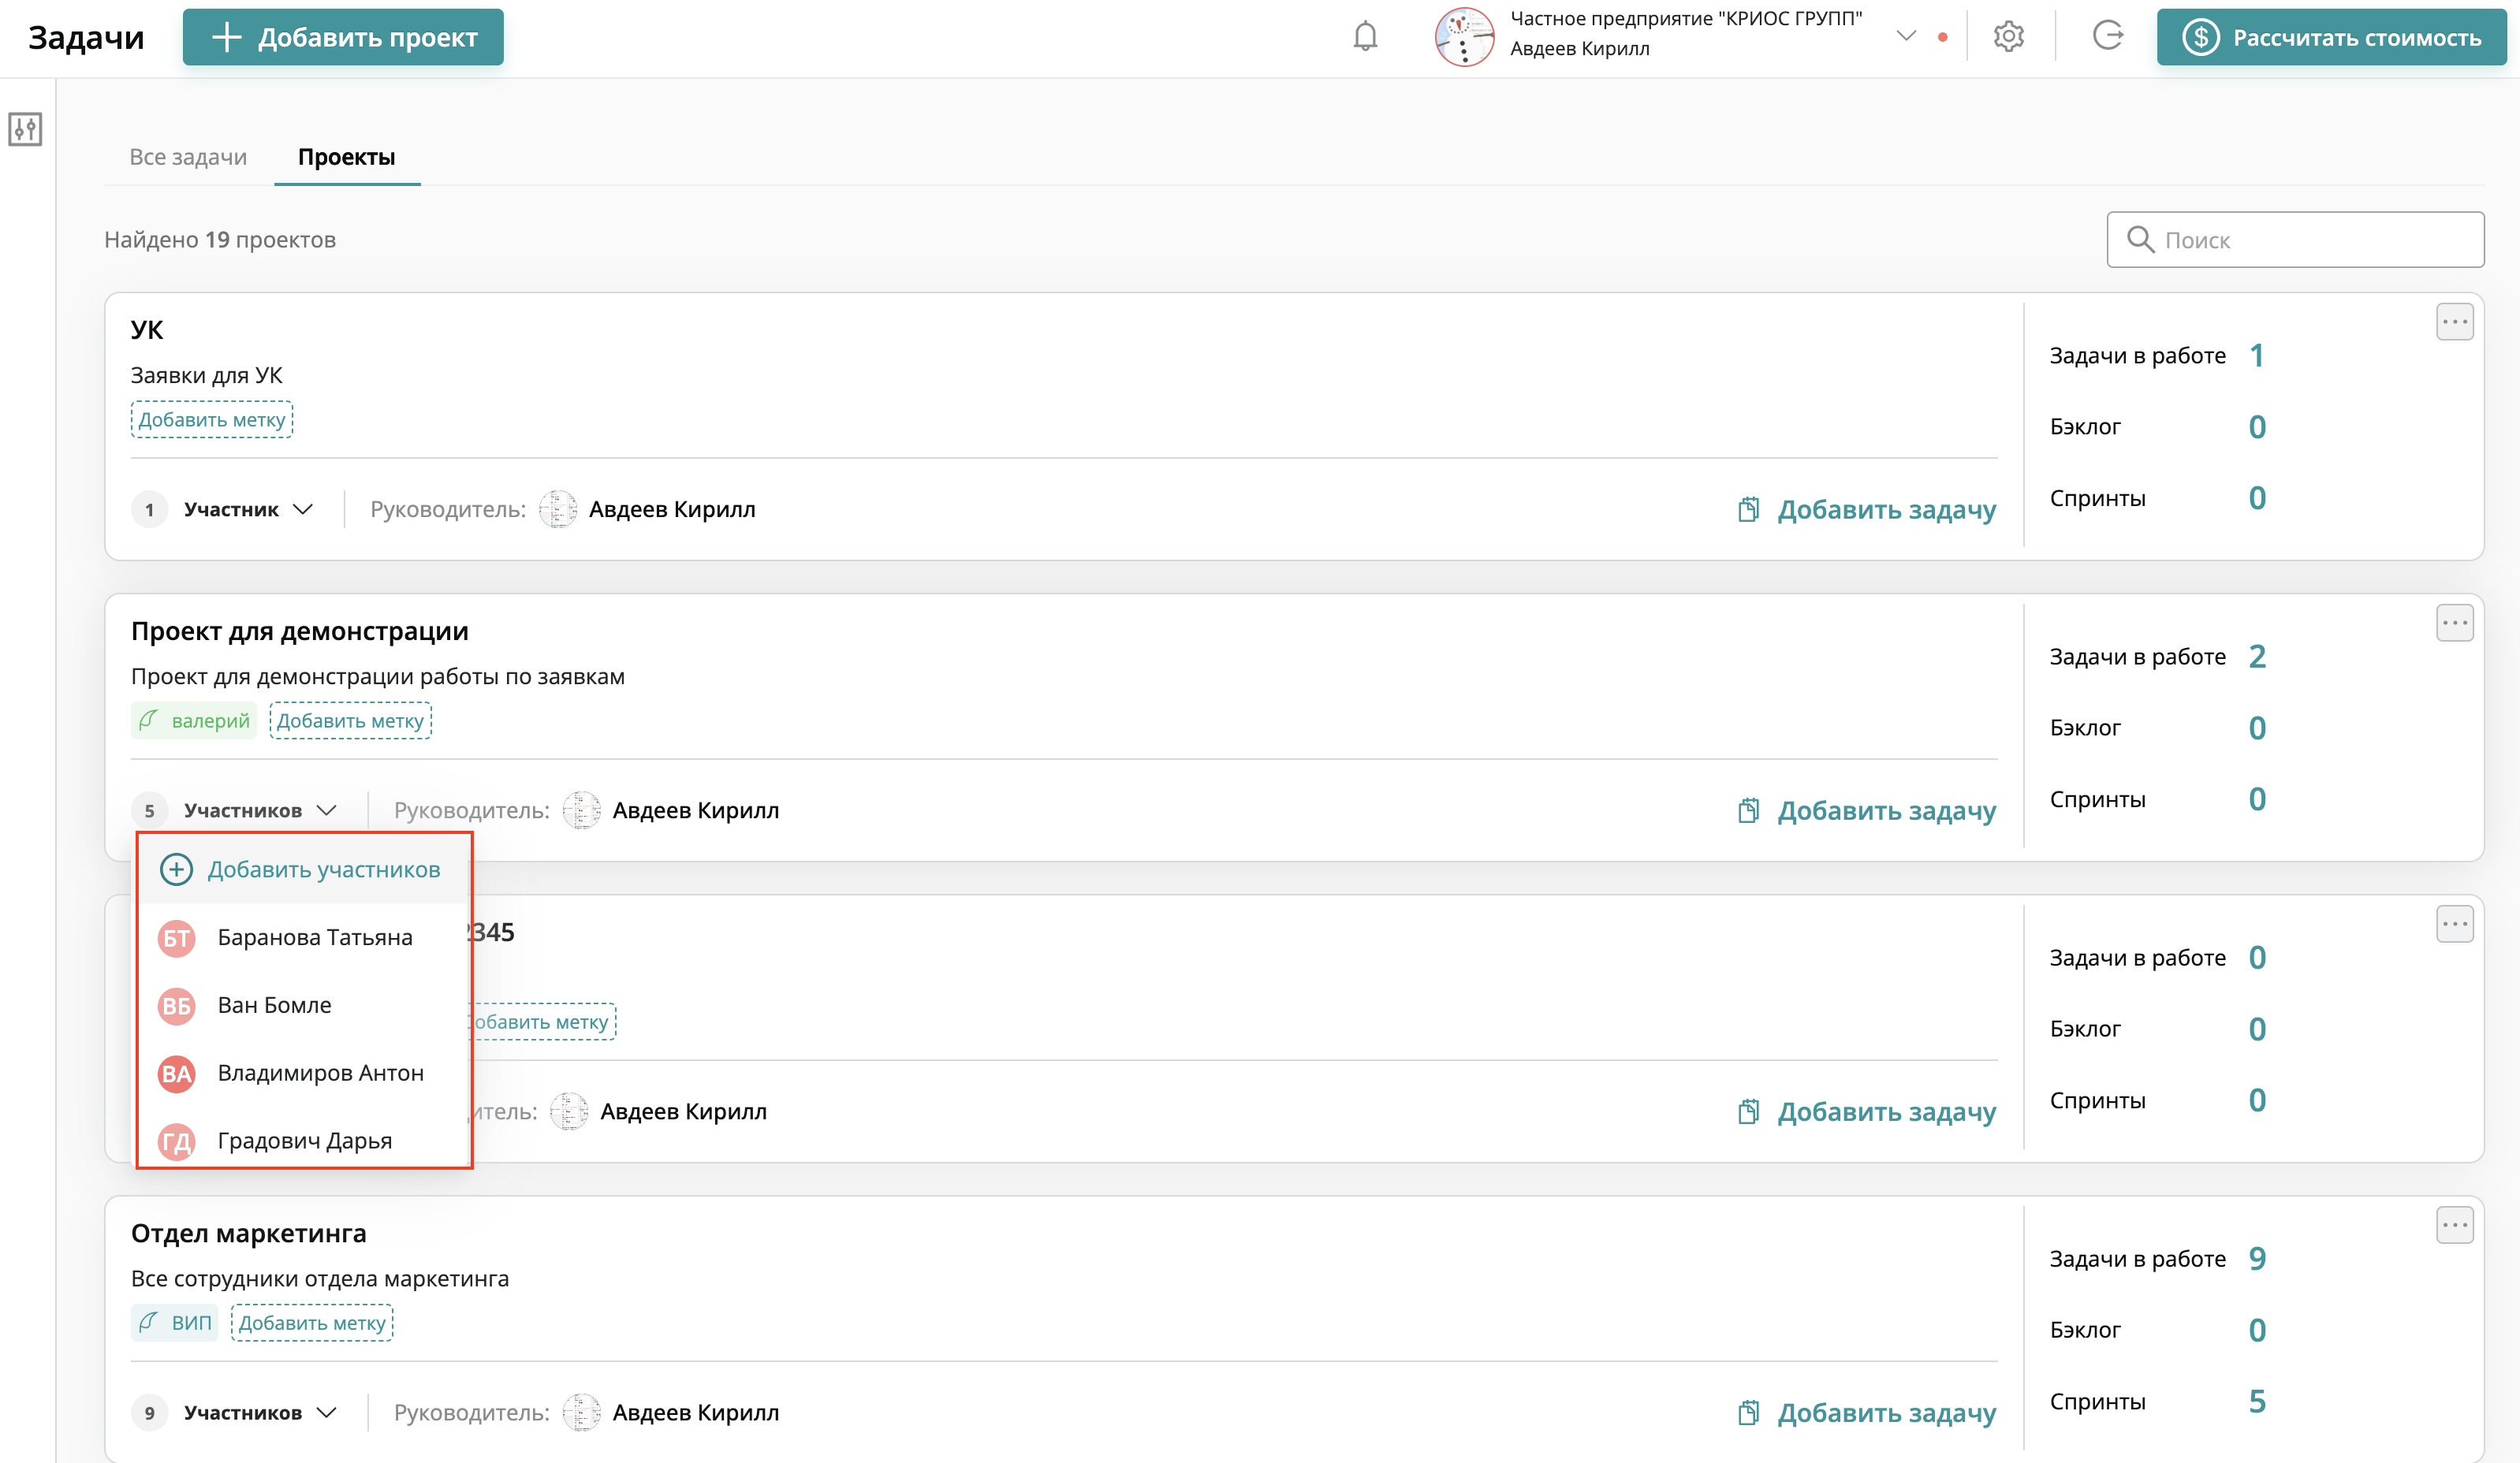Click the Добавить проект button

tap(343, 37)
